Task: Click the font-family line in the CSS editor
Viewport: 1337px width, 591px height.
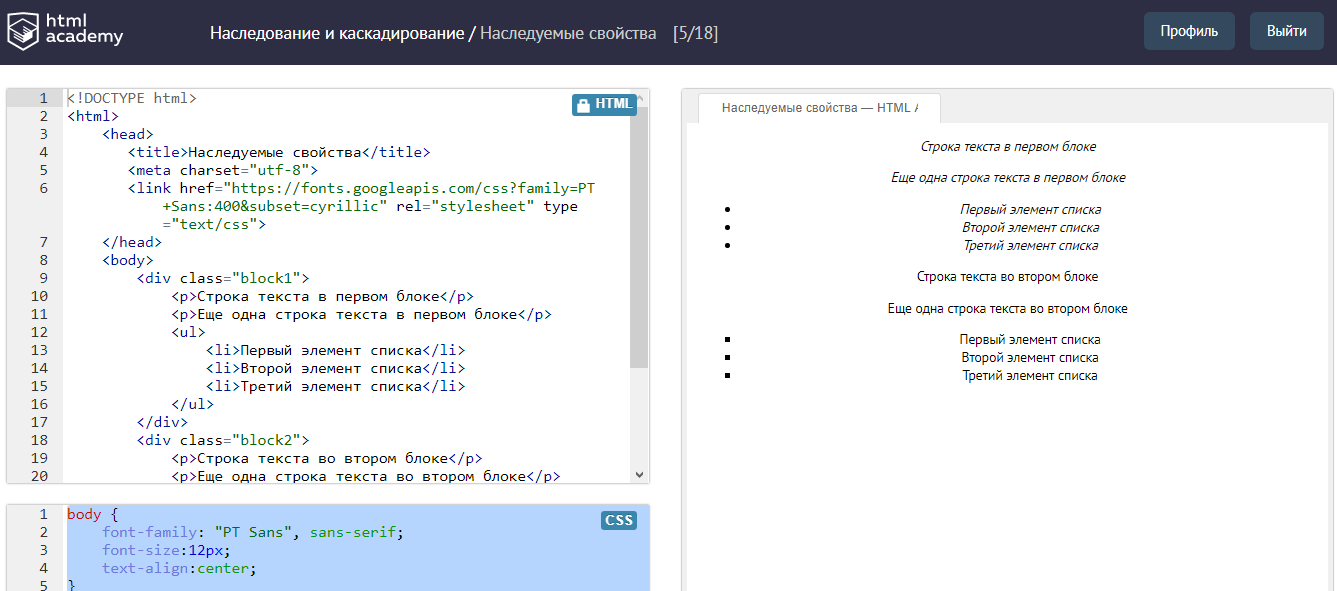Action: (252, 532)
